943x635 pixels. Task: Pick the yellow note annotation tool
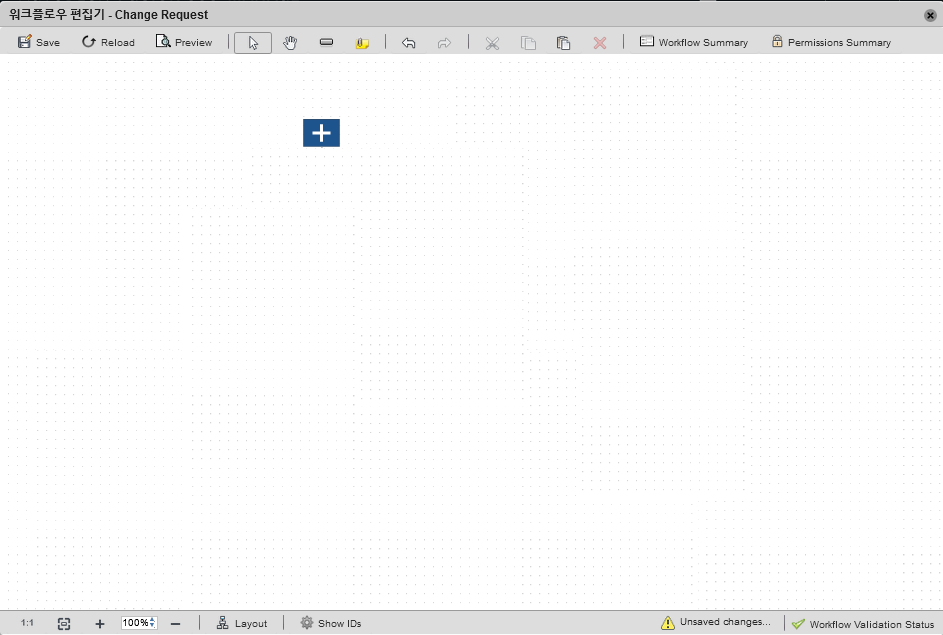coord(362,43)
